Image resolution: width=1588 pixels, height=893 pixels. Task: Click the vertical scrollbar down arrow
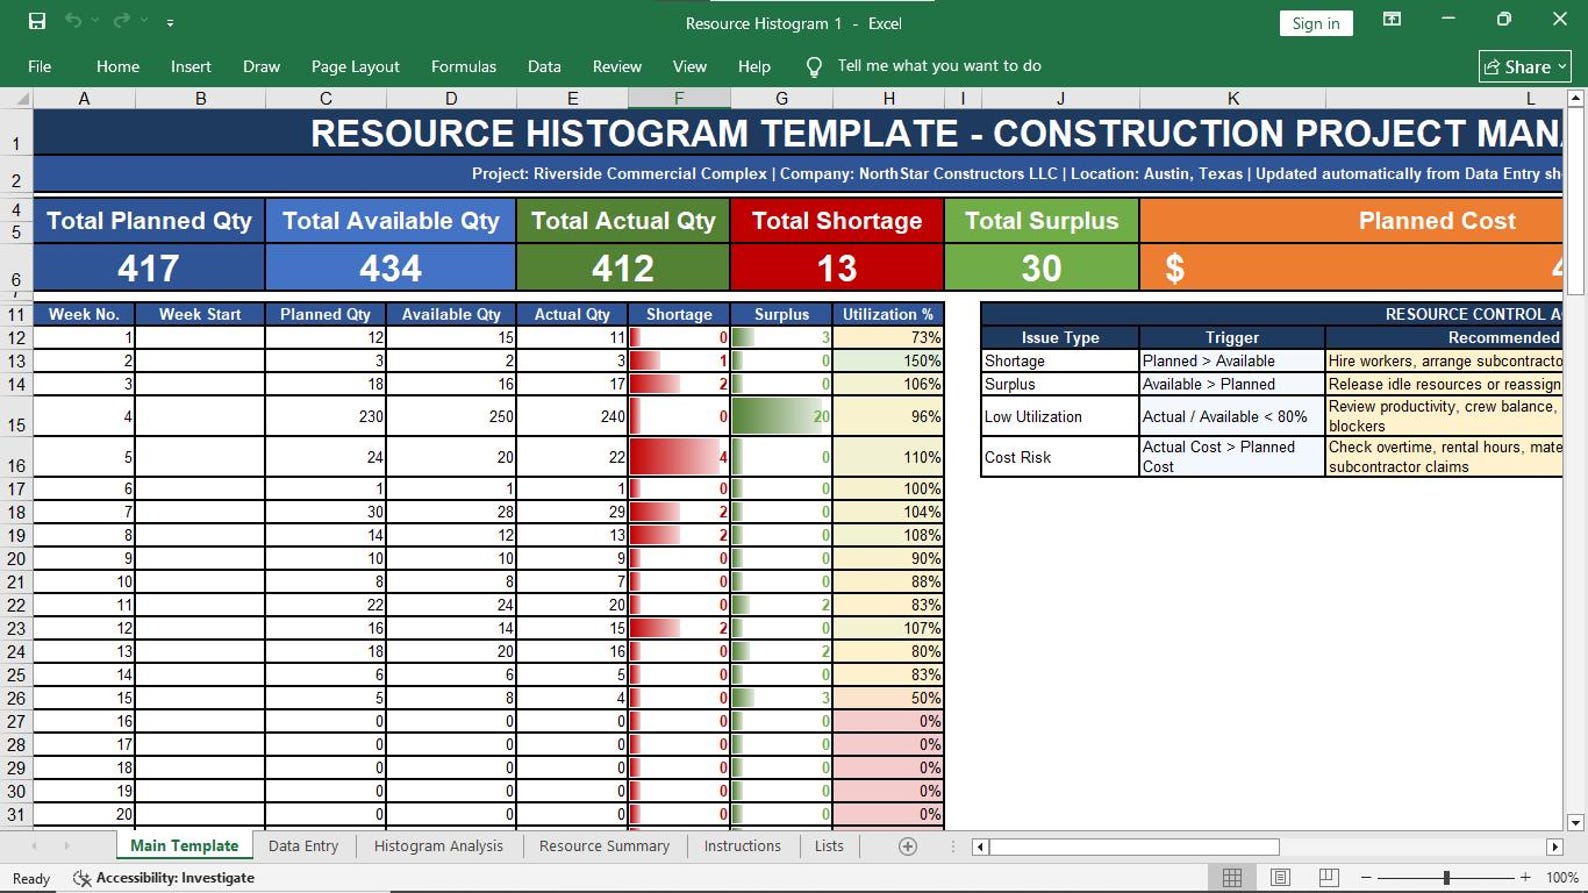coord(1576,823)
